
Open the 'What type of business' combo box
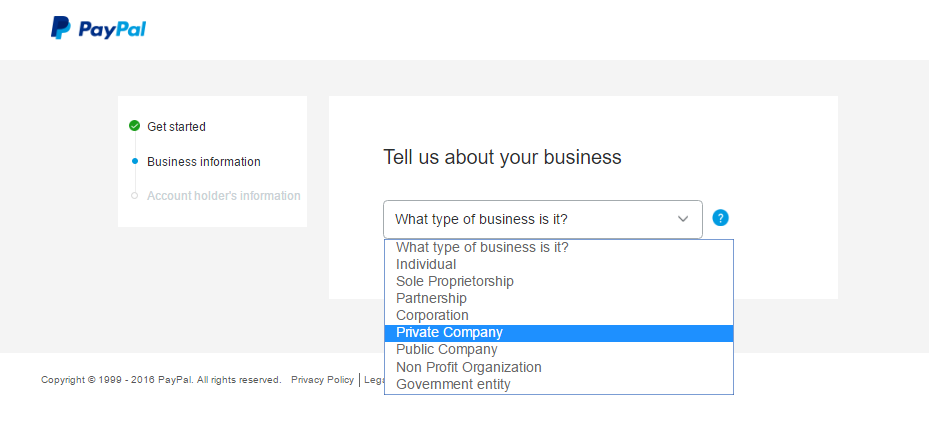(x=543, y=219)
